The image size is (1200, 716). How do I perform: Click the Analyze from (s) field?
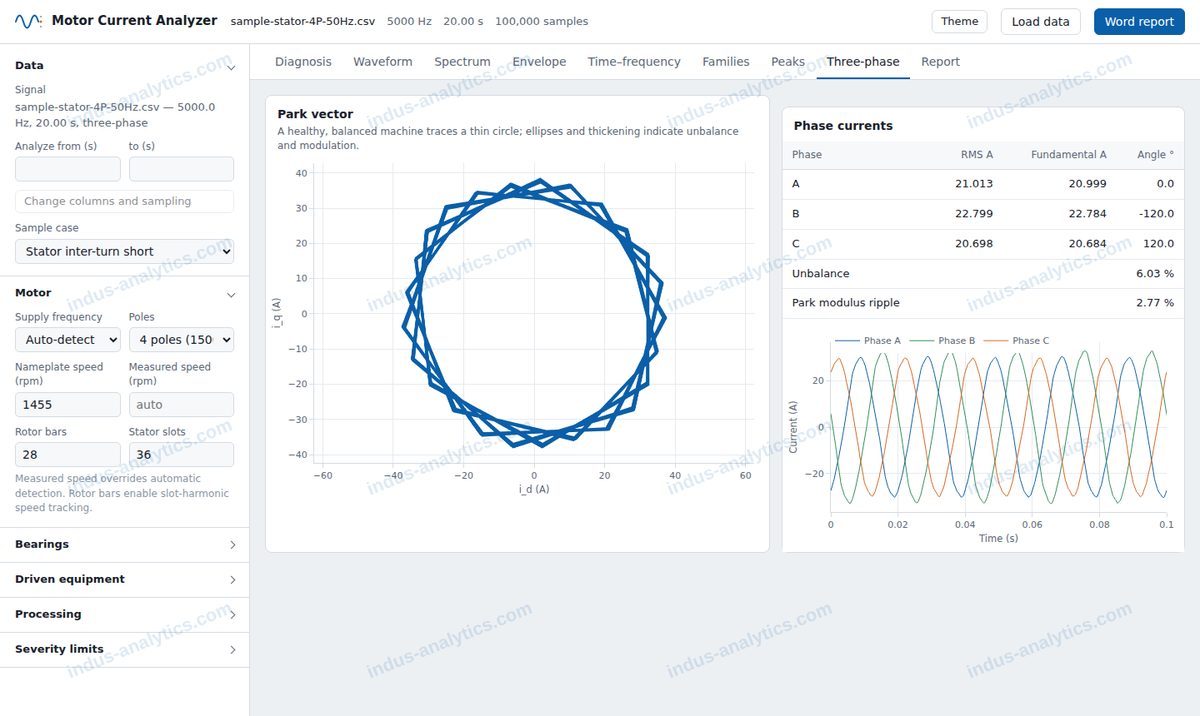tap(67, 169)
